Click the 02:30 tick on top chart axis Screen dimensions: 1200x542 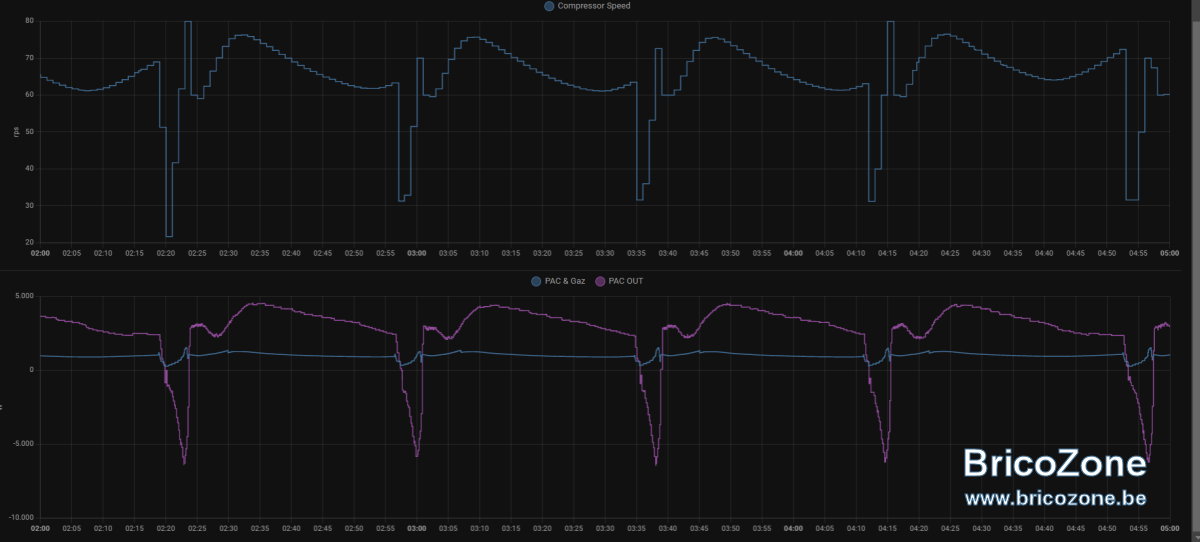[x=229, y=253]
